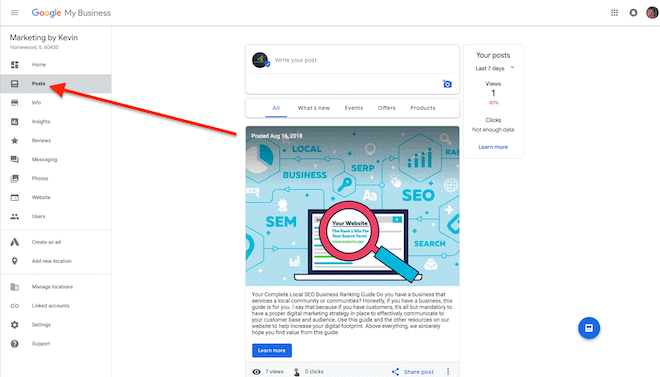Open the Google apps grid
The width and height of the screenshot is (660, 377).
615,13
